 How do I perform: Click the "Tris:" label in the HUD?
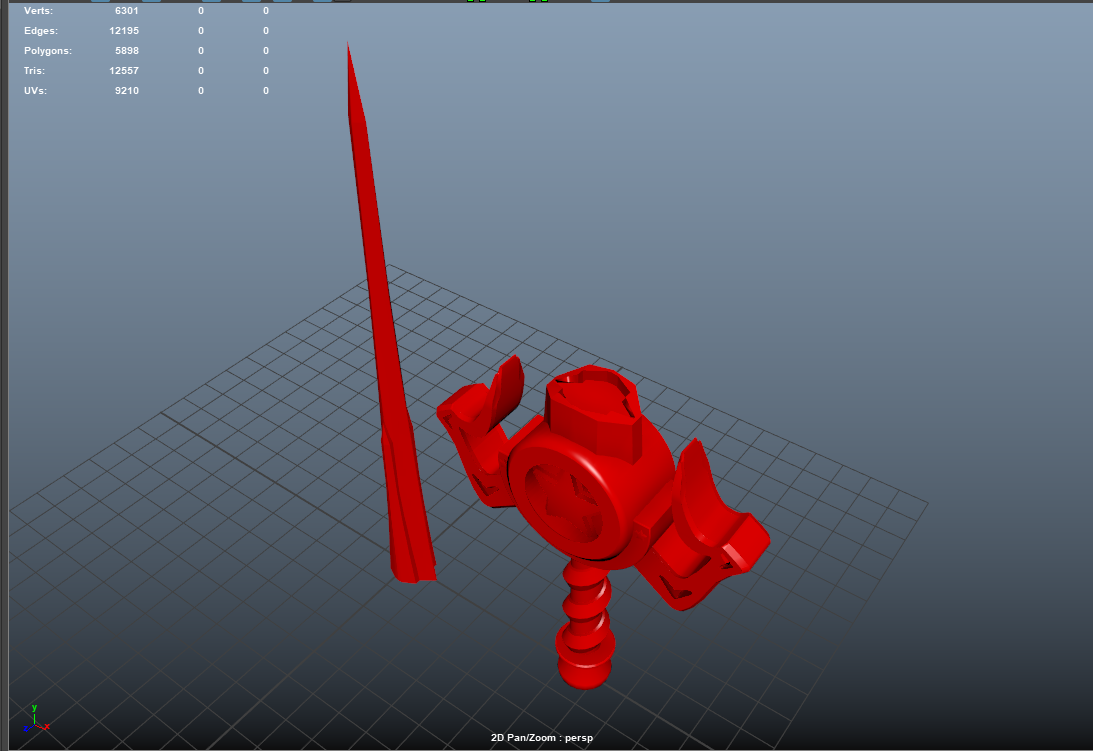coord(34,70)
